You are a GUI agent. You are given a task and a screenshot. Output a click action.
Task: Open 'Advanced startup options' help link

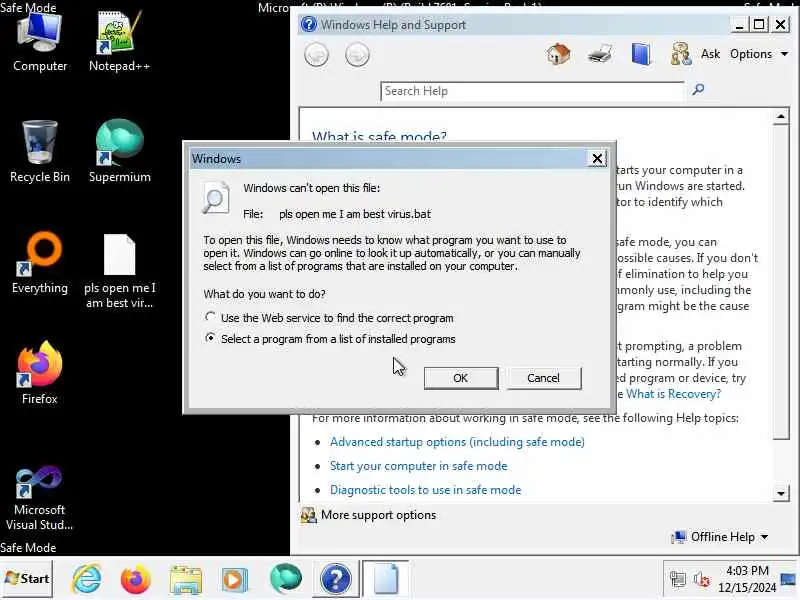[457, 442]
